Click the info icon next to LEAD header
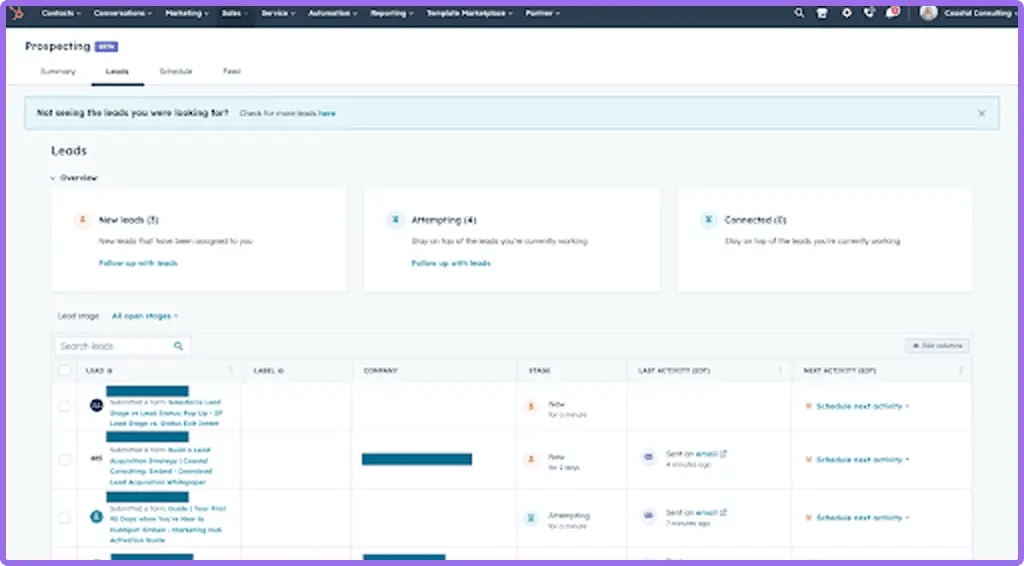Viewport: 1024px width, 566px height. click(110, 371)
